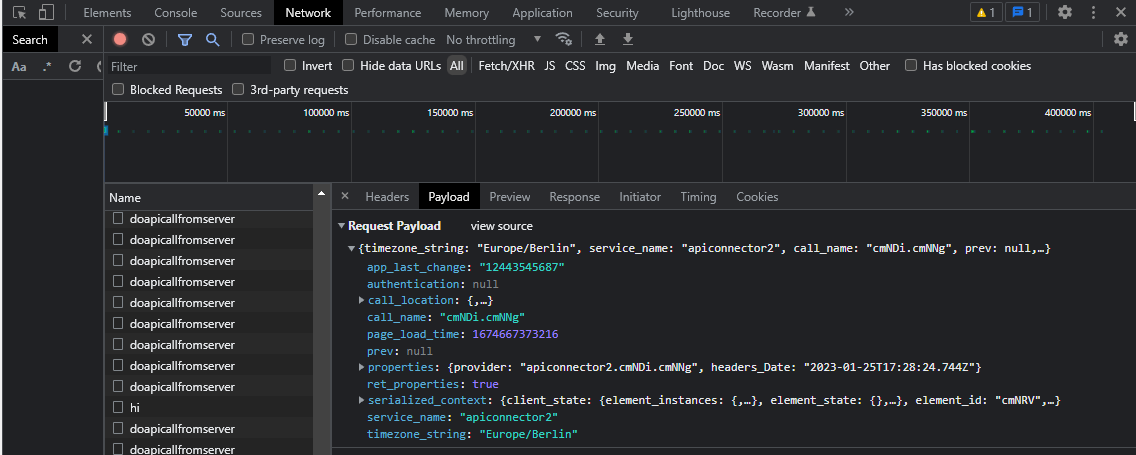Image resolution: width=1136 pixels, height=455 pixels.
Task: Select the 'hi' request row
Action: click(209, 407)
